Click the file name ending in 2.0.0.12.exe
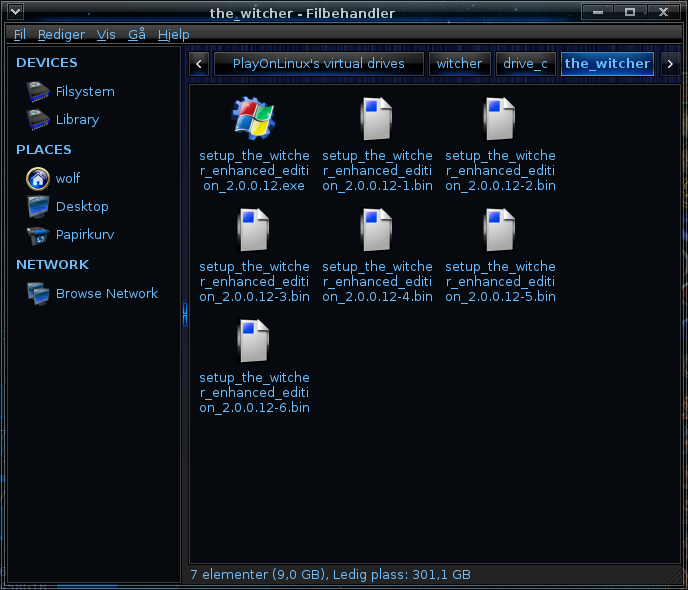 (x=254, y=171)
